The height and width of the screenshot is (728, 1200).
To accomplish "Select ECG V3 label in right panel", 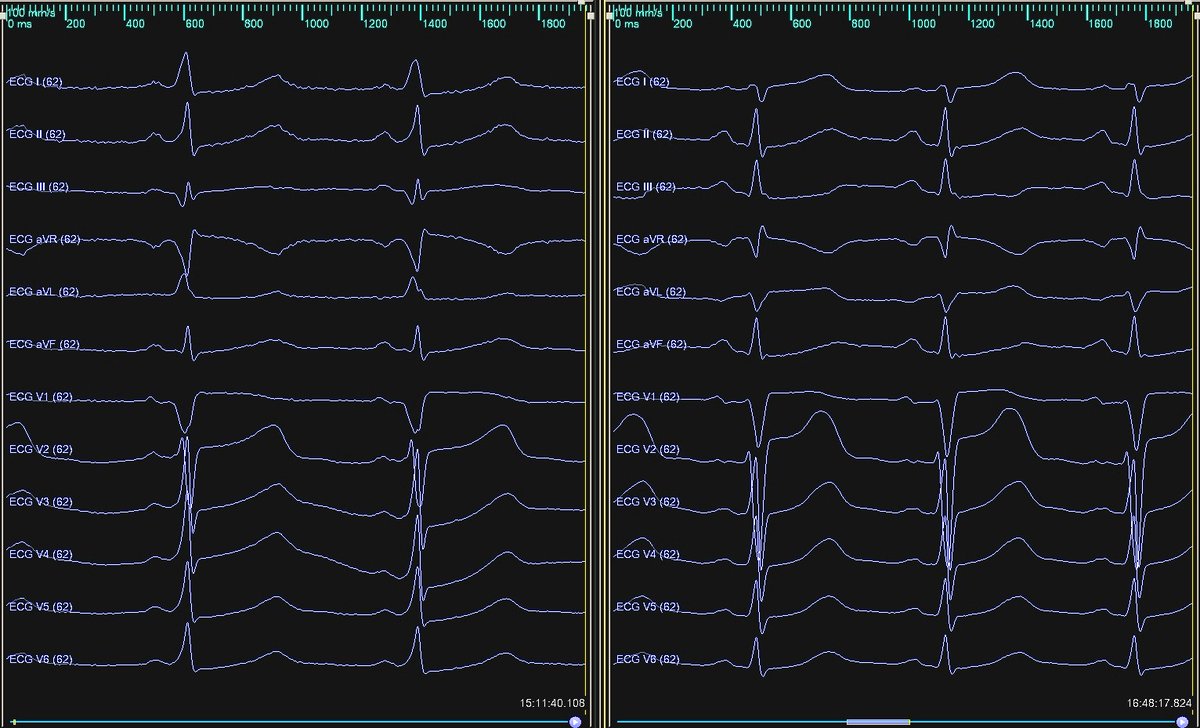I will [x=648, y=502].
